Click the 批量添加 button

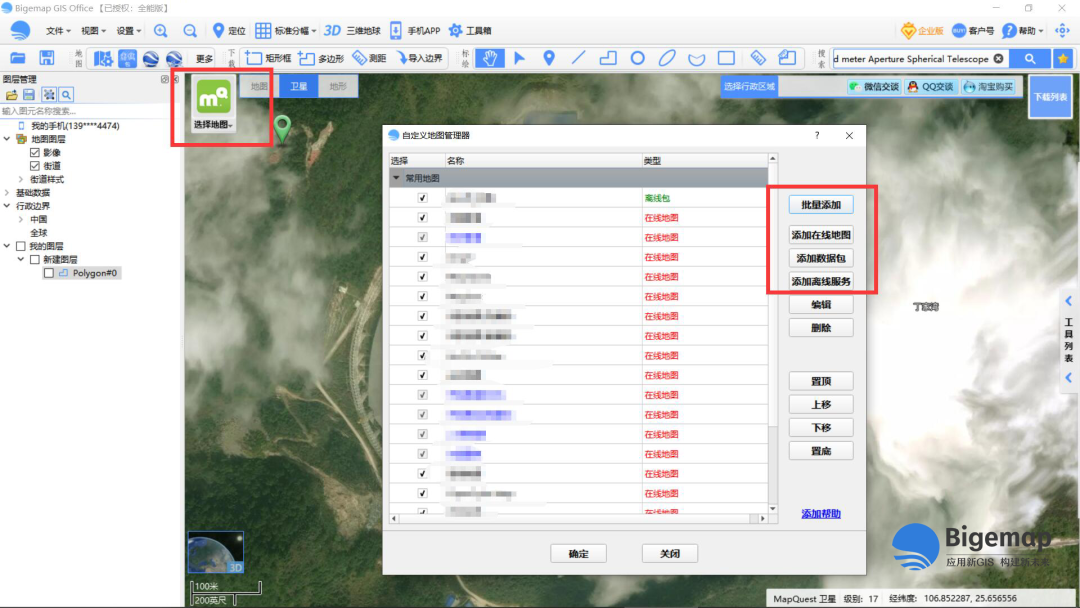[821, 205]
